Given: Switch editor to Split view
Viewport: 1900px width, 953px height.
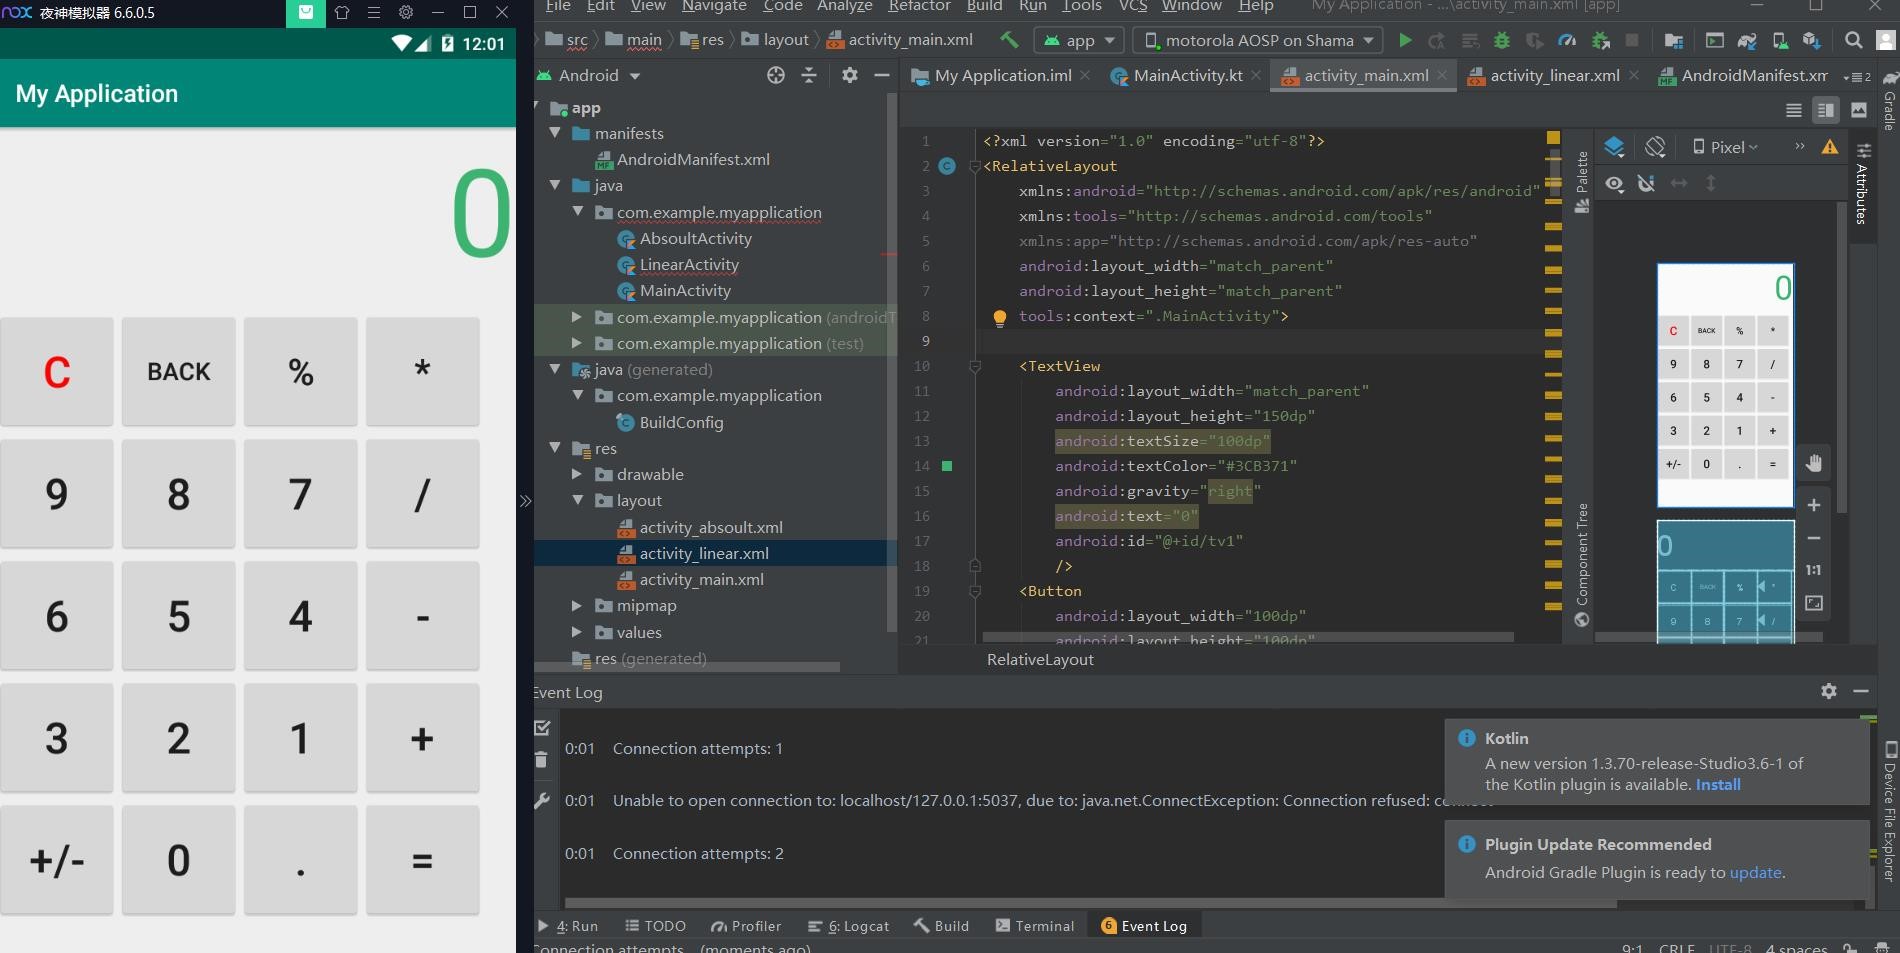Looking at the screenshot, I should pyautogui.click(x=1825, y=110).
